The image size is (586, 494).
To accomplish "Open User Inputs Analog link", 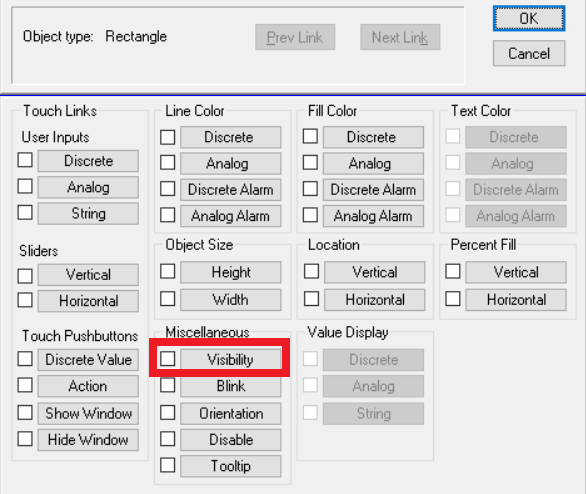I will tap(88, 187).
